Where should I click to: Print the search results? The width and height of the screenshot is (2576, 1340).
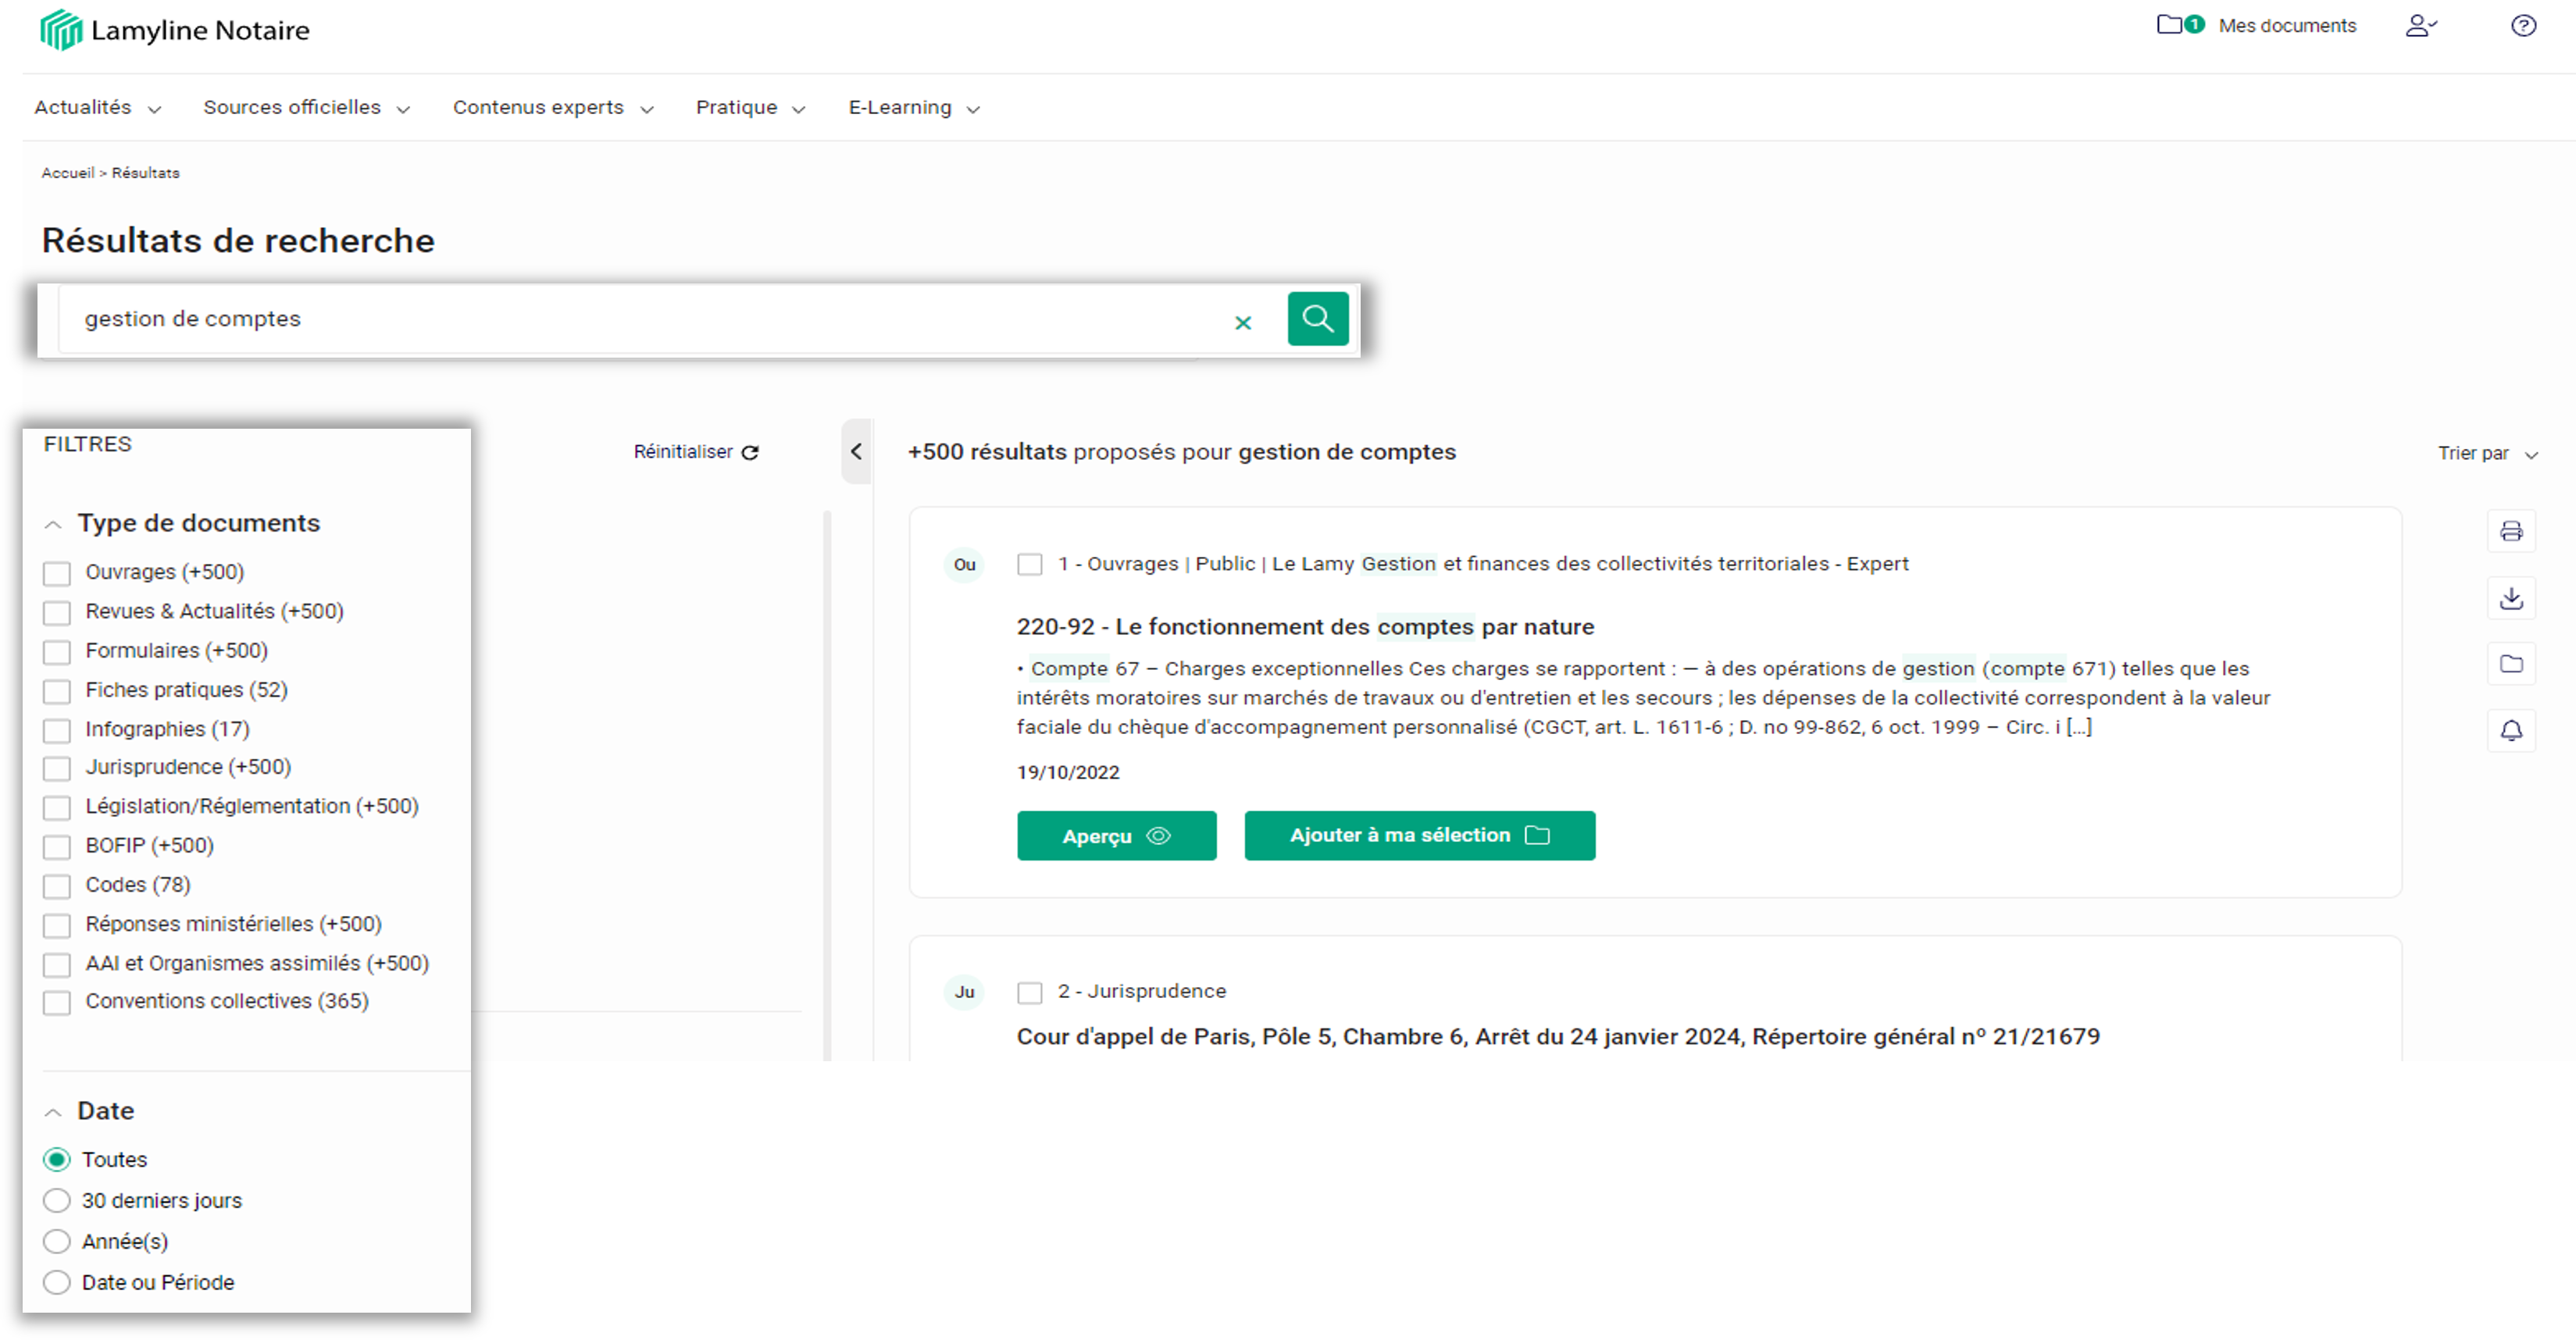point(2511,531)
